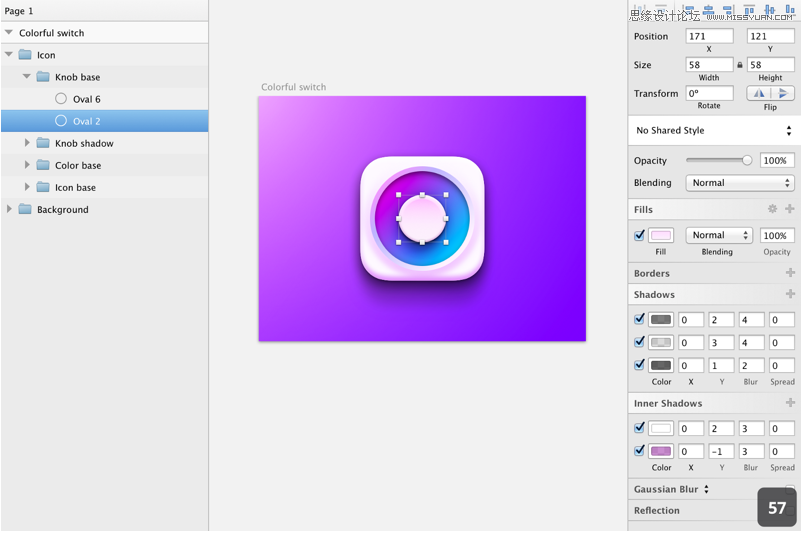Click the Height field
This screenshot has width=803, height=534.
click(770, 65)
